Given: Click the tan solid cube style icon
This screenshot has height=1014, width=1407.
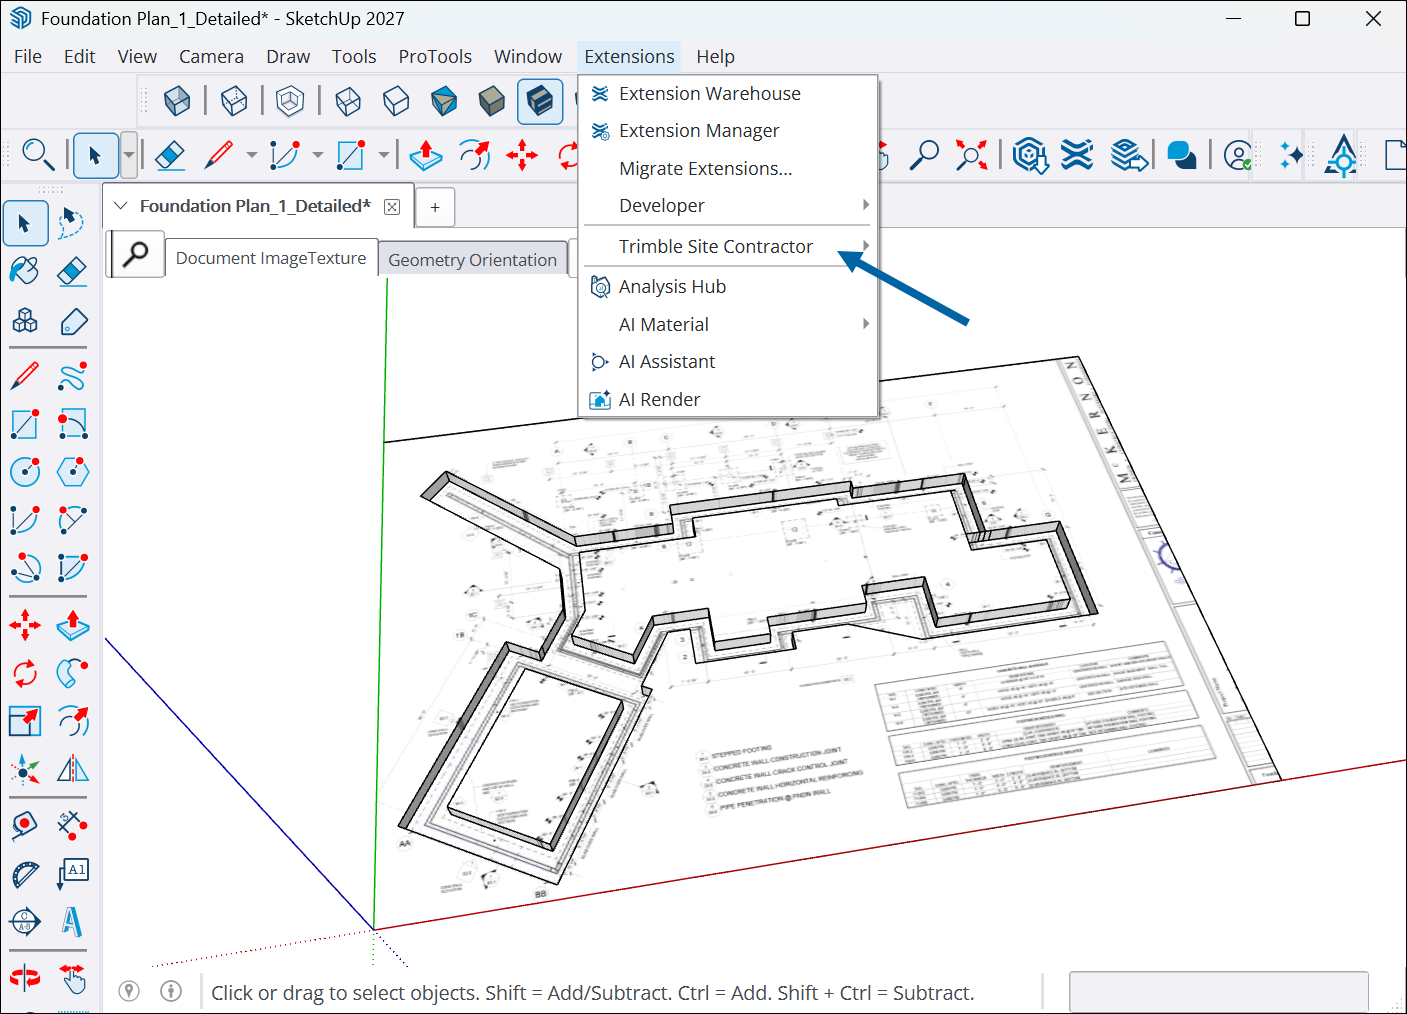Looking at the screenshot, I should pyautogui.click(x=492, y=101).
